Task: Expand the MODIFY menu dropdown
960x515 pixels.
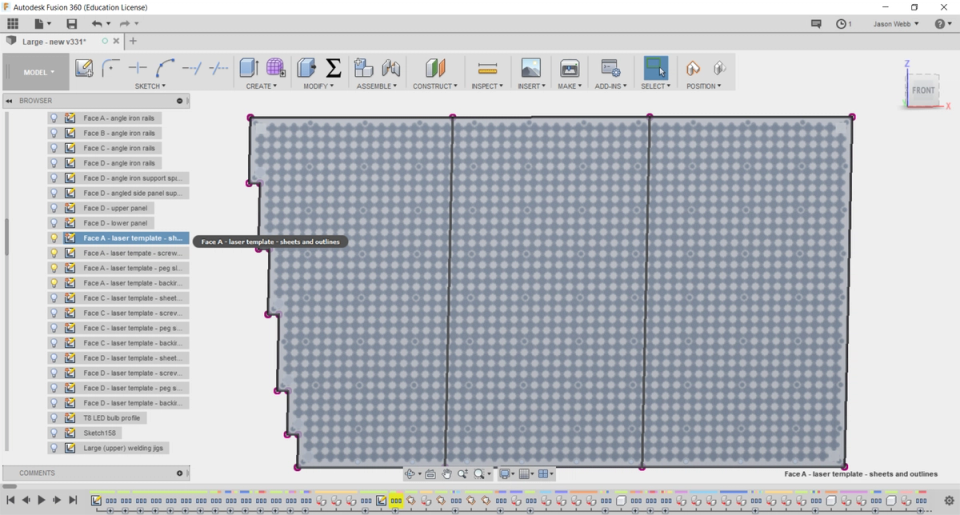Action: pyautogui.click(x=319, y=86)
